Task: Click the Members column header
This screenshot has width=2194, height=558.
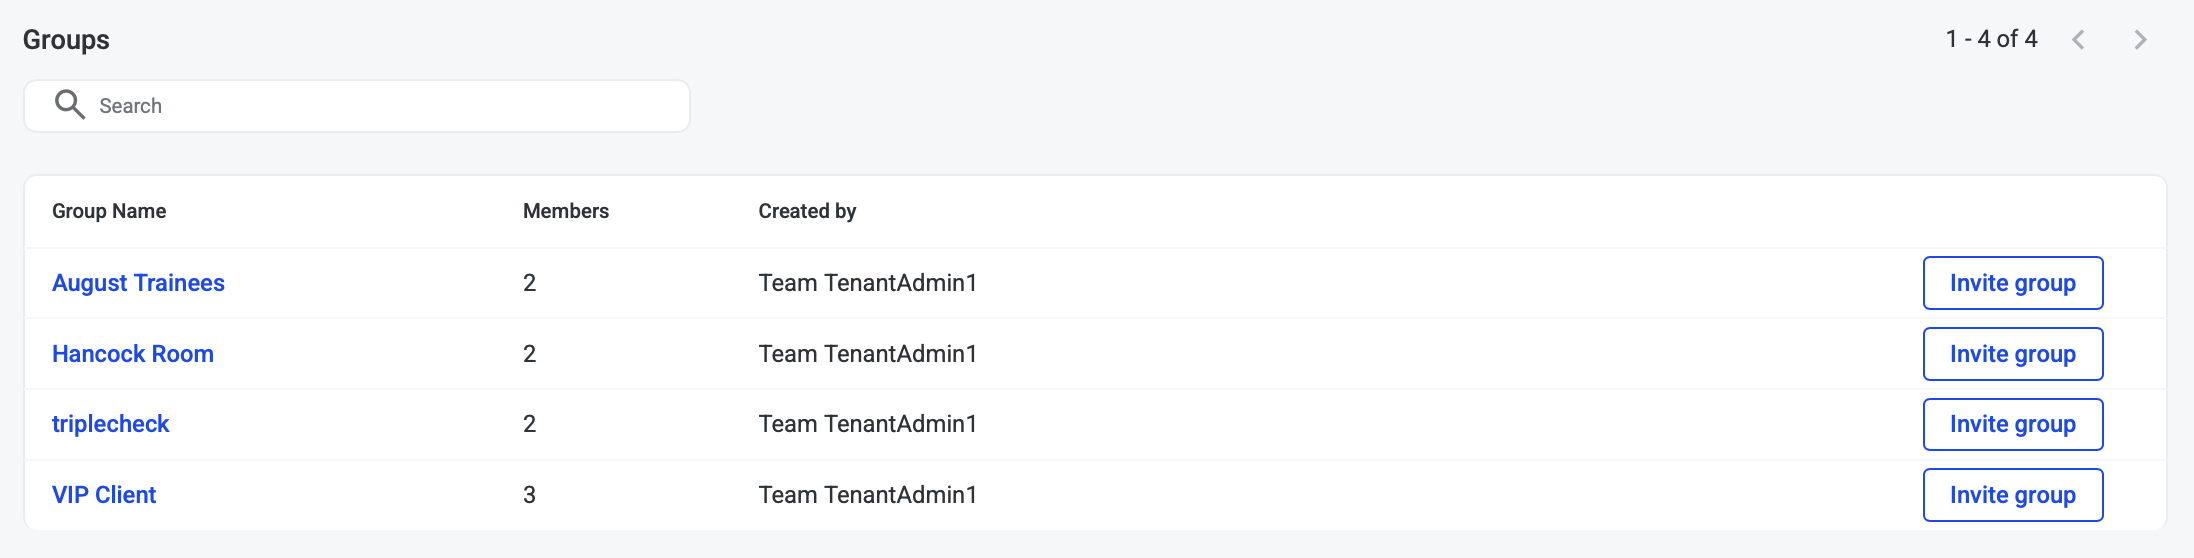Action: coord(566,211)
